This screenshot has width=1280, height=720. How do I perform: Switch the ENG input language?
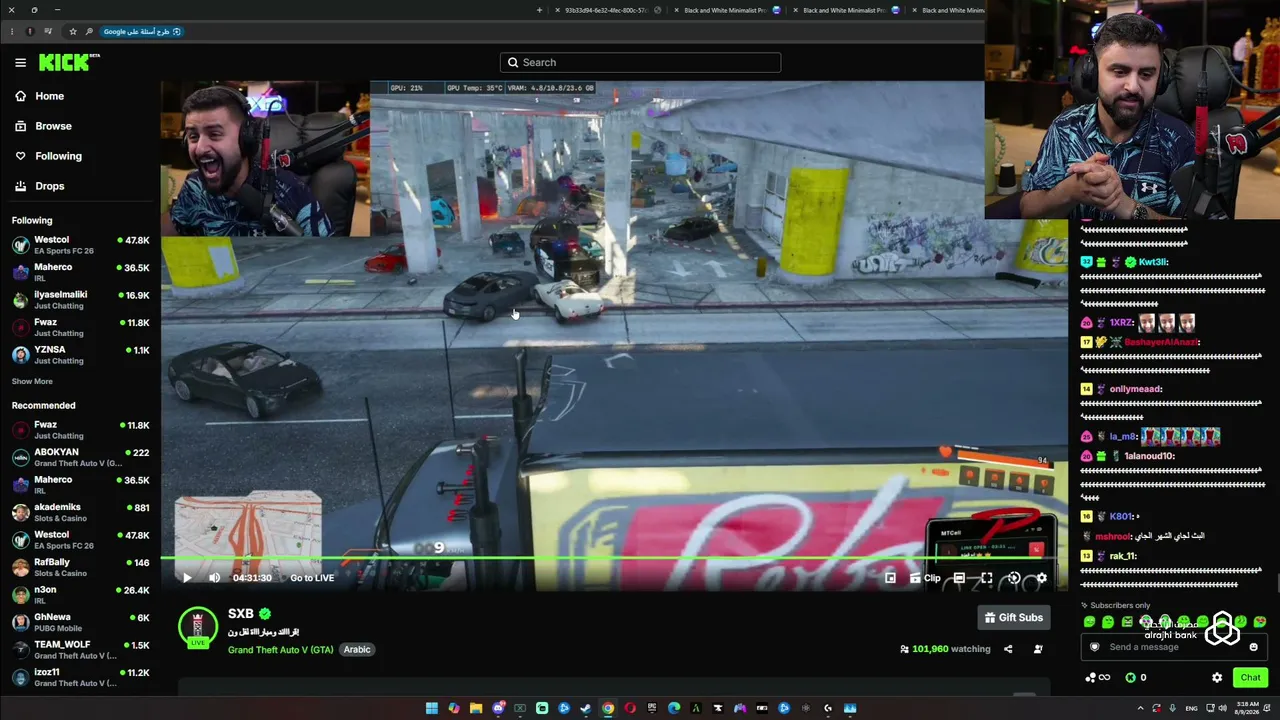click(x=1193, y=708)
